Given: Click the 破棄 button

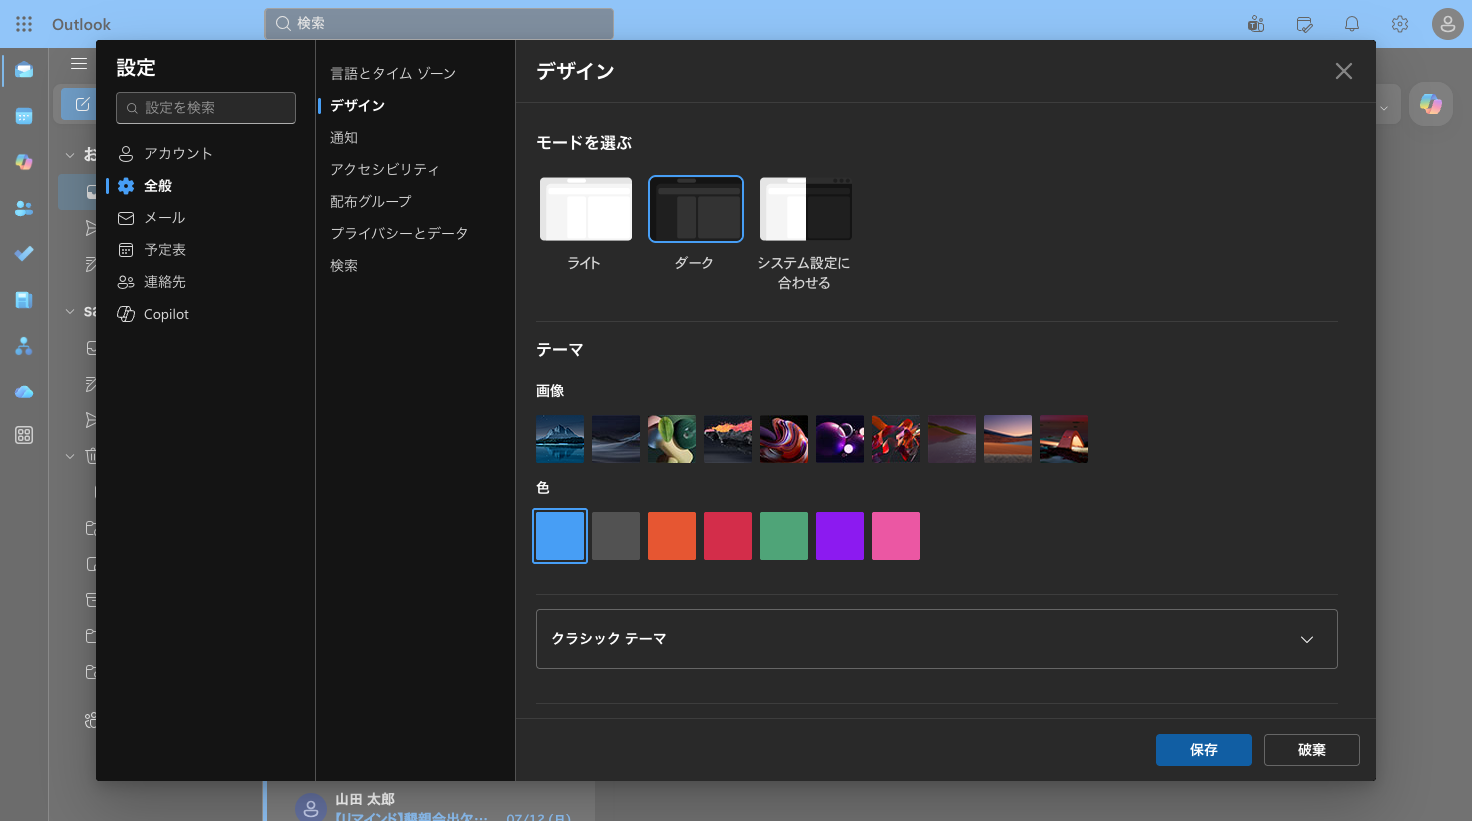Looking at the screenshot, I should coord(1312,750).
